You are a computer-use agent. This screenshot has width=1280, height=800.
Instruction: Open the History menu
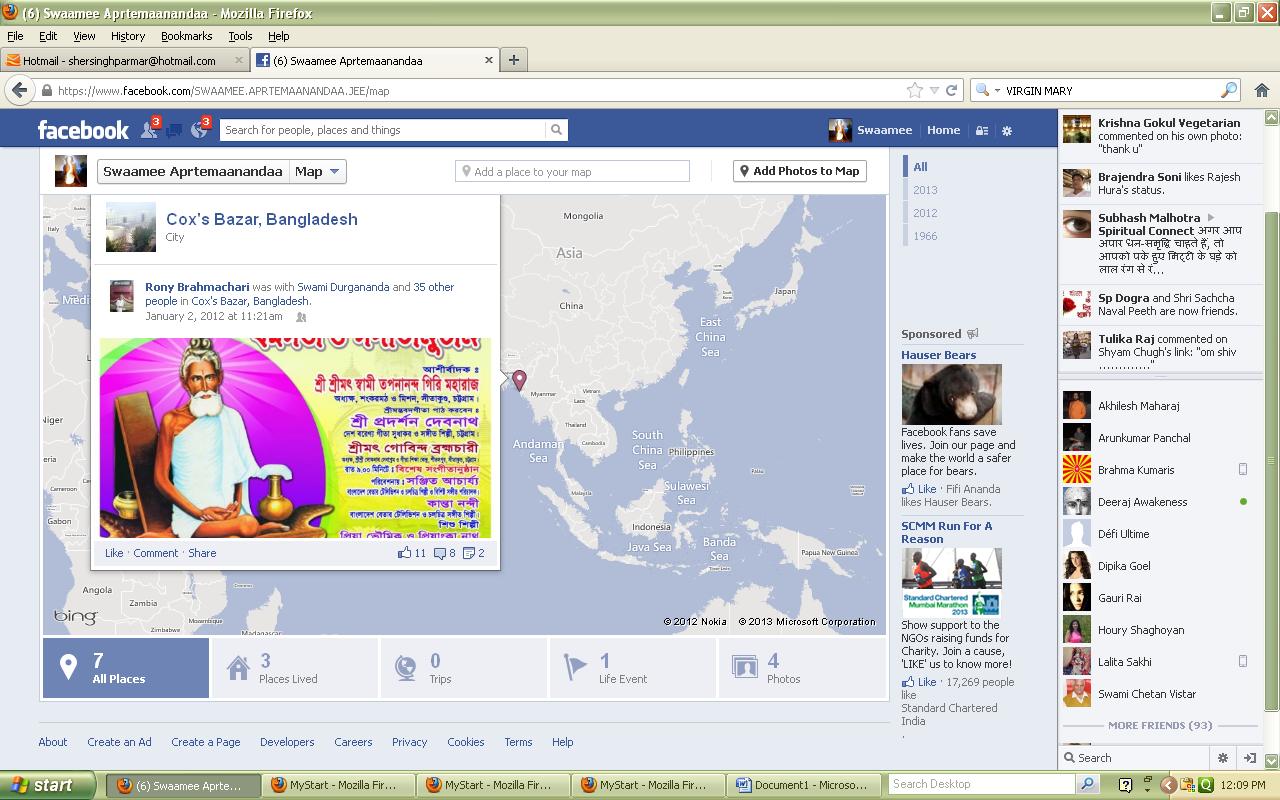coord(128,36)
